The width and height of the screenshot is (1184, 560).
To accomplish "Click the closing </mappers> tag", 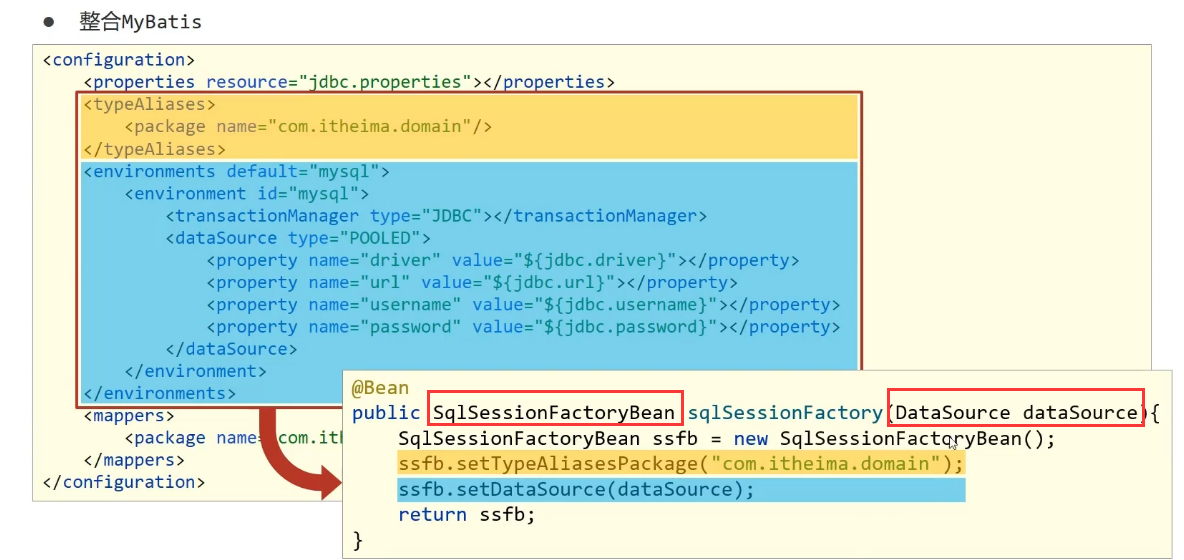I will [x=134, y=460].
